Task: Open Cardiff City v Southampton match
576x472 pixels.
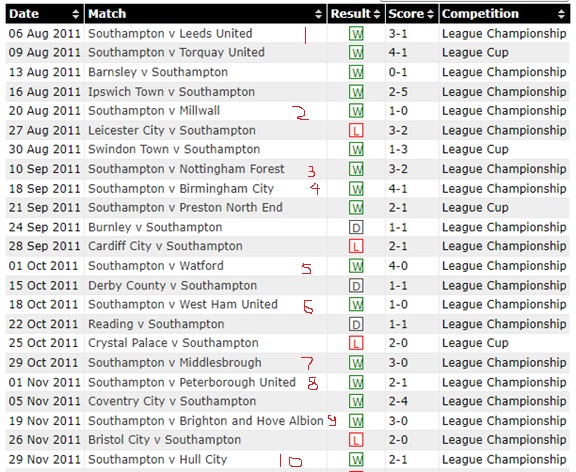Action: pyautogui.click(x=165, y=246)
